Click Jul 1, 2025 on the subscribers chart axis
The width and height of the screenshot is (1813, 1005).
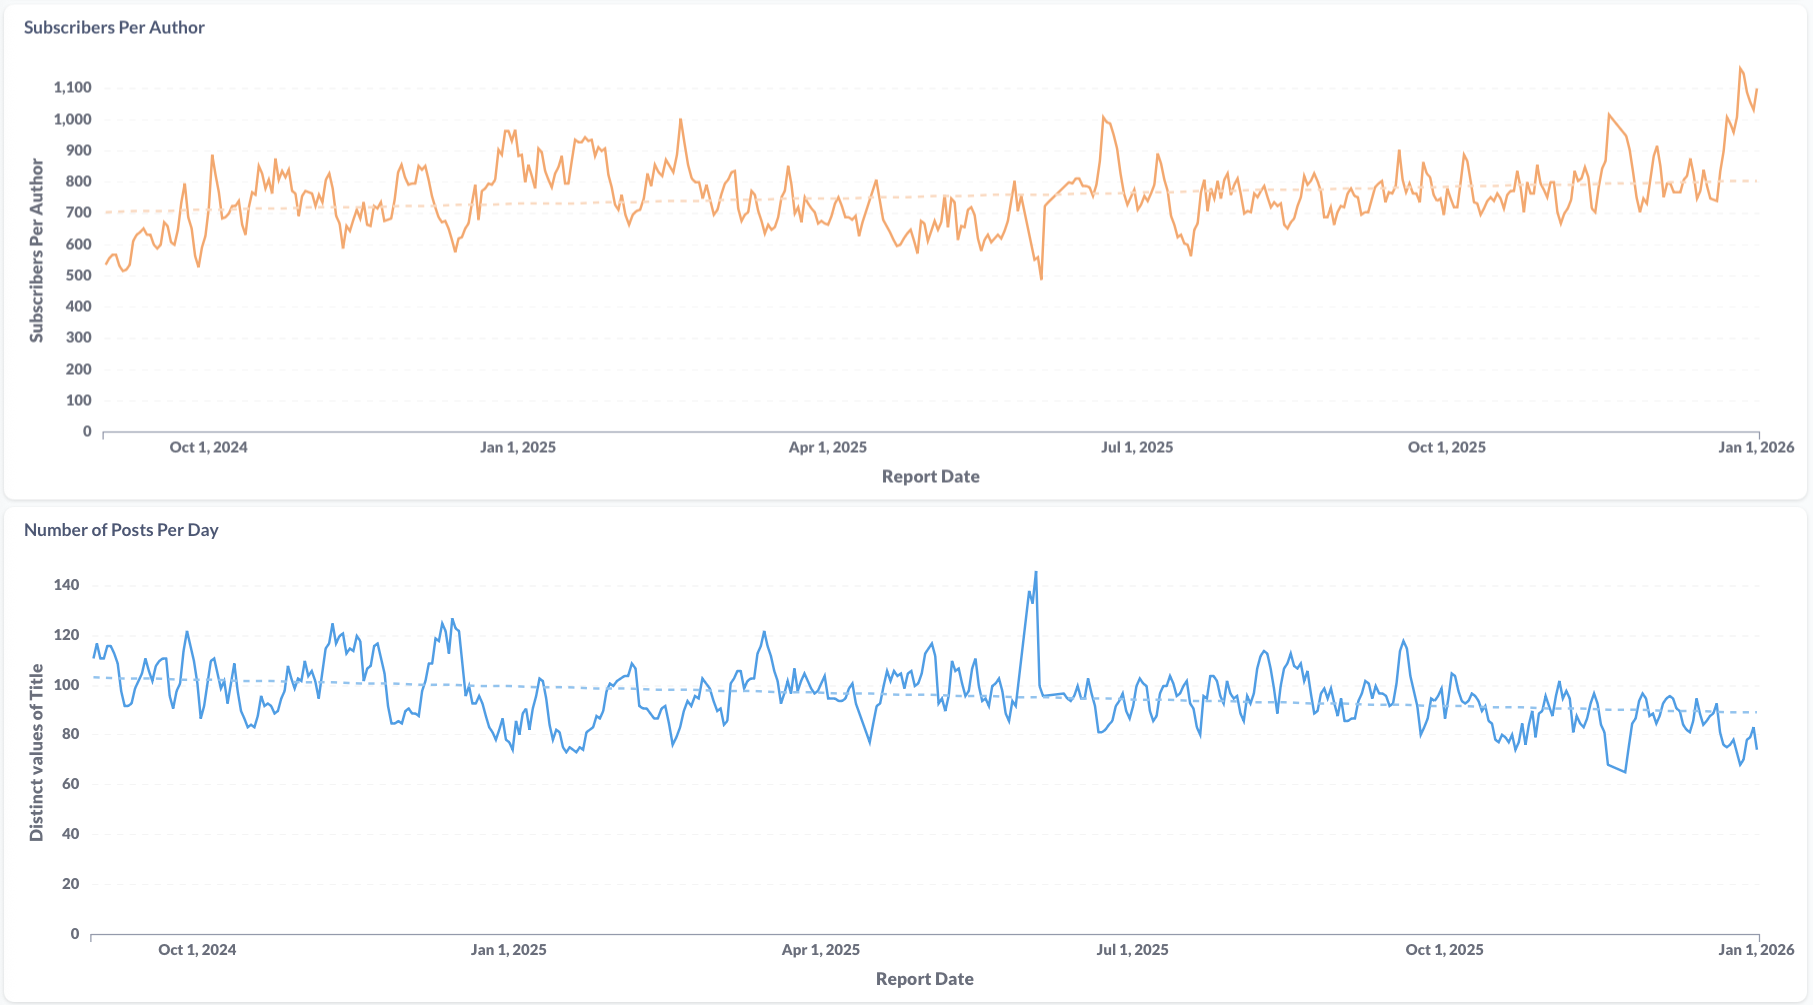pyautogui.click(x=1137, y=447)
